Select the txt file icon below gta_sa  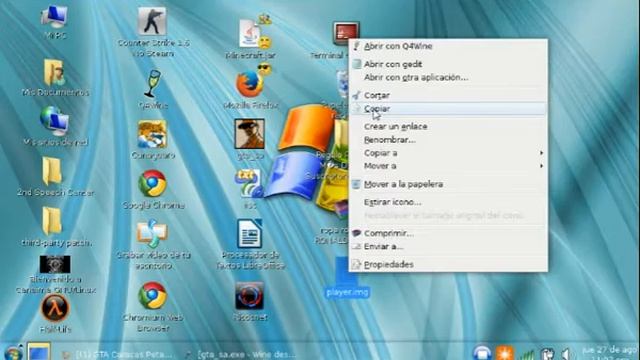tap(248, 184)
